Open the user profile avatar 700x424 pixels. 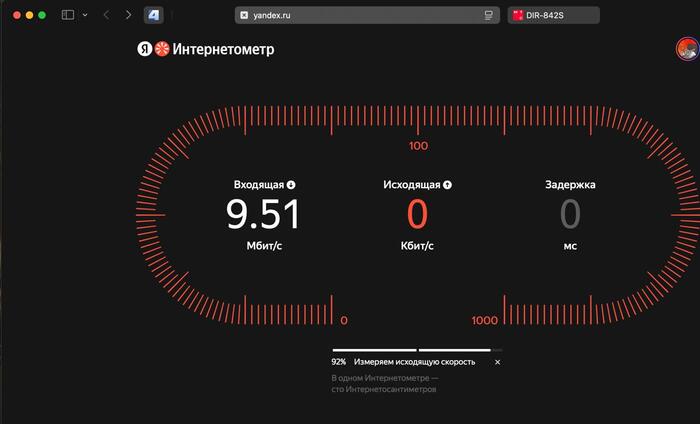(688, 49)
